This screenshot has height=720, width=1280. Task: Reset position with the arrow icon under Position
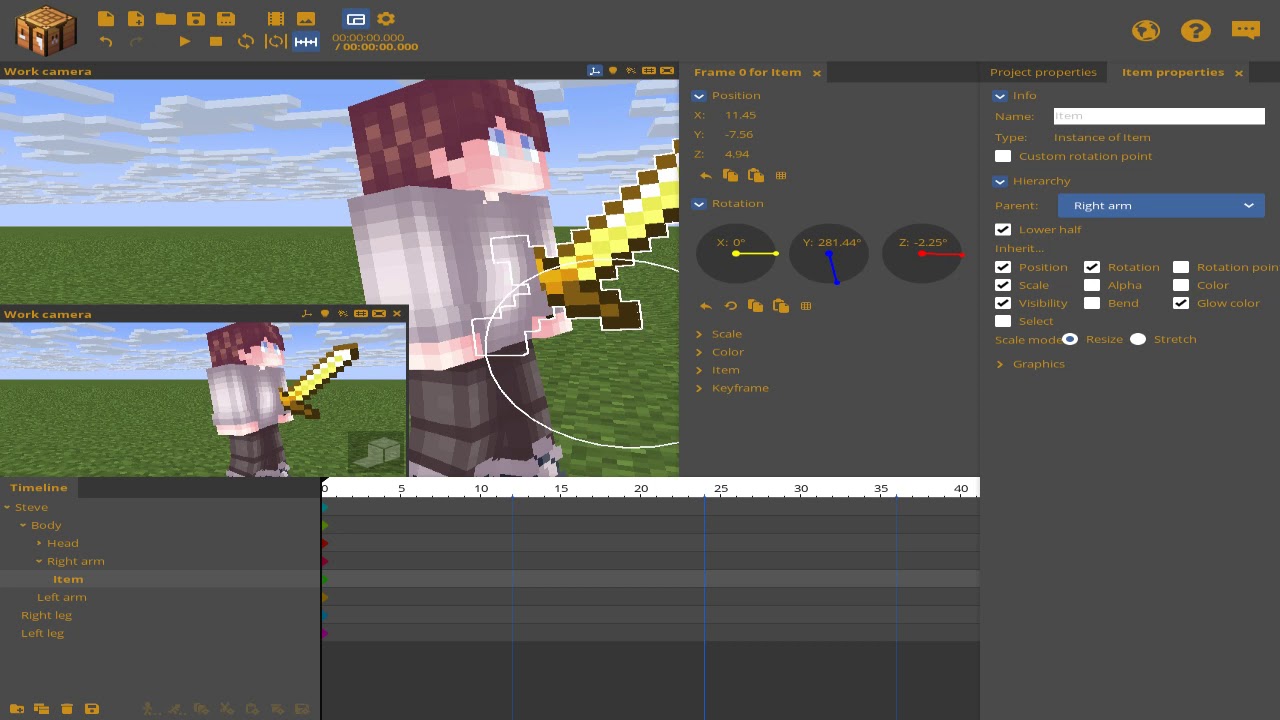point(706,176)
